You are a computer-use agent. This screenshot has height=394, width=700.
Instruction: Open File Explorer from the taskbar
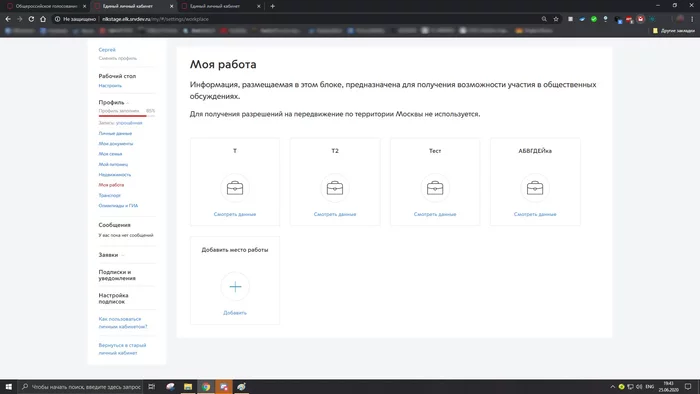pos(188,387)
